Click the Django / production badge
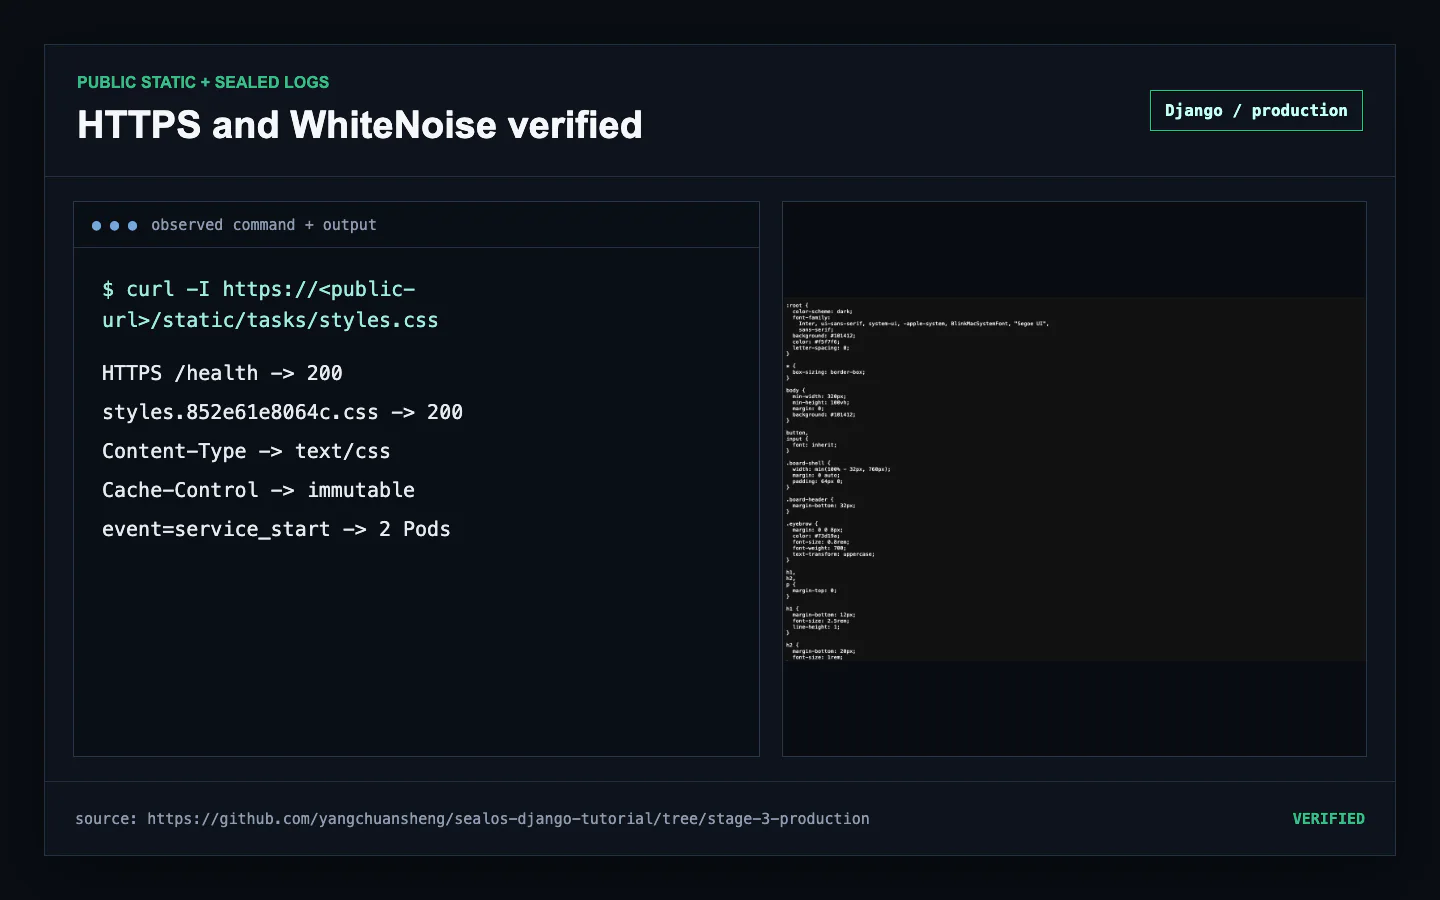 [1256, 111]
